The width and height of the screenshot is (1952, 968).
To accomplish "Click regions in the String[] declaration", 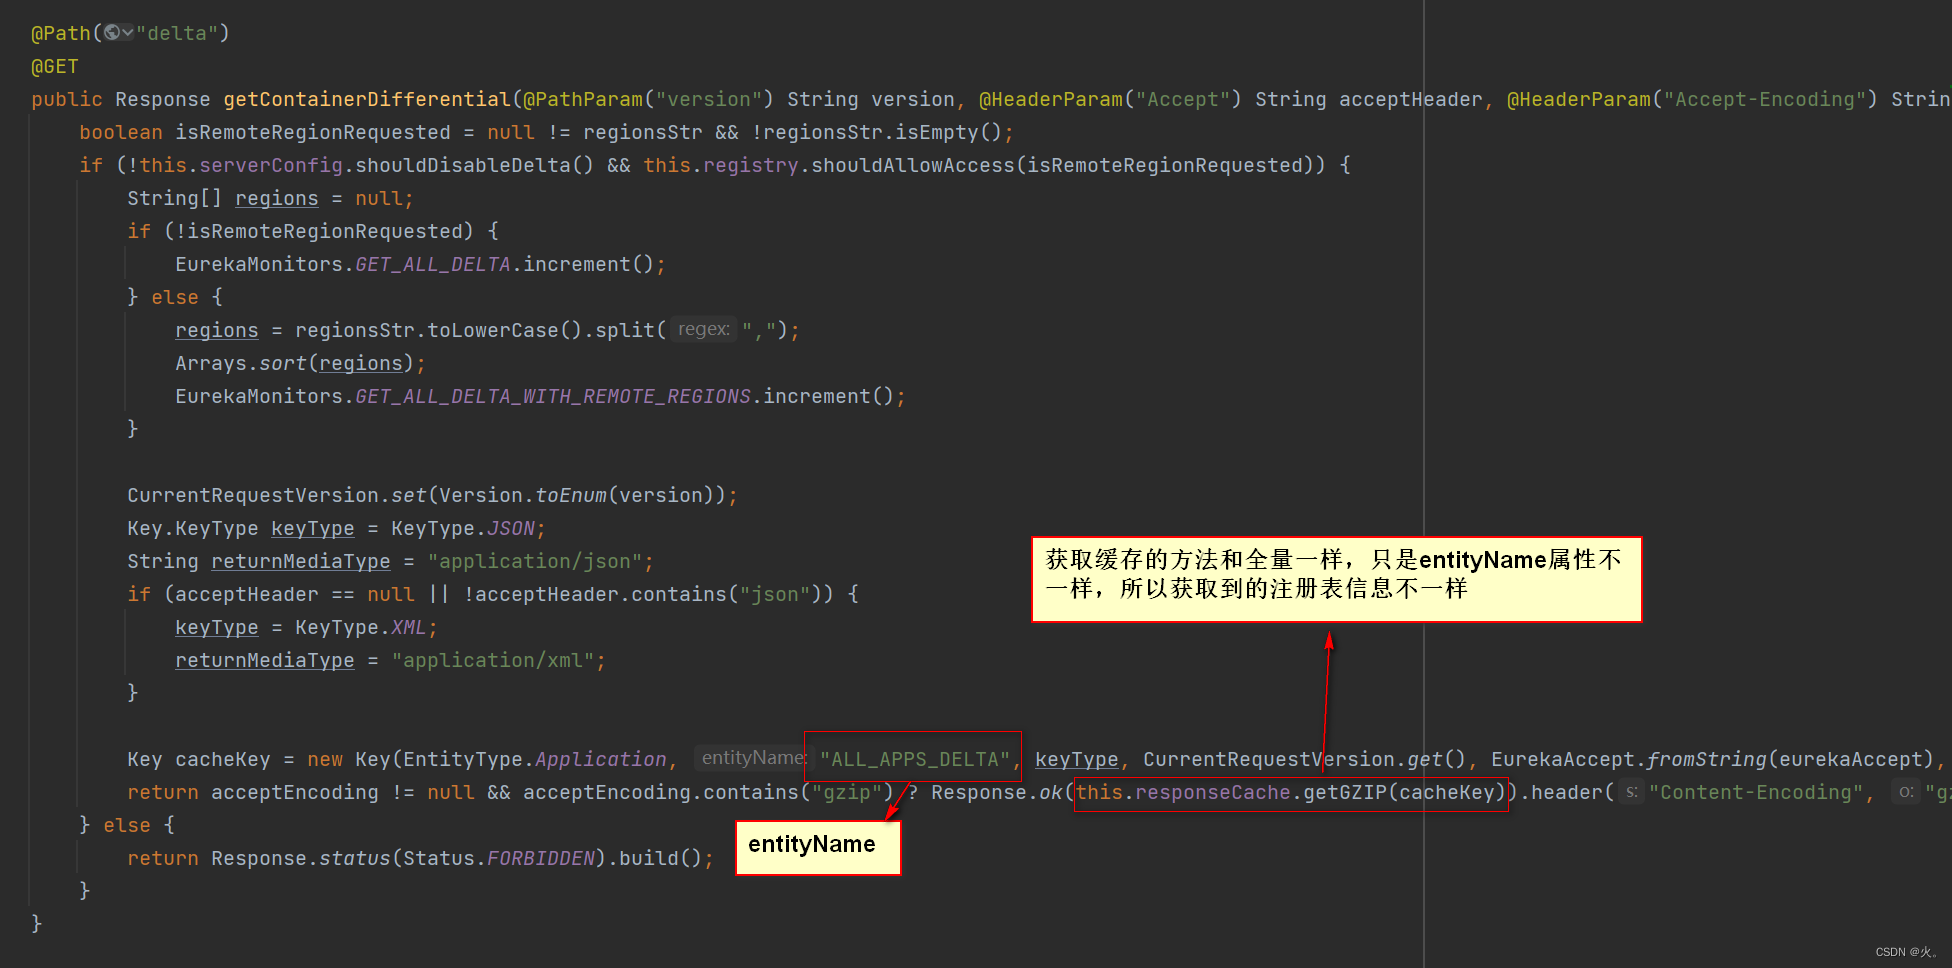I will (x=277, y=198).
